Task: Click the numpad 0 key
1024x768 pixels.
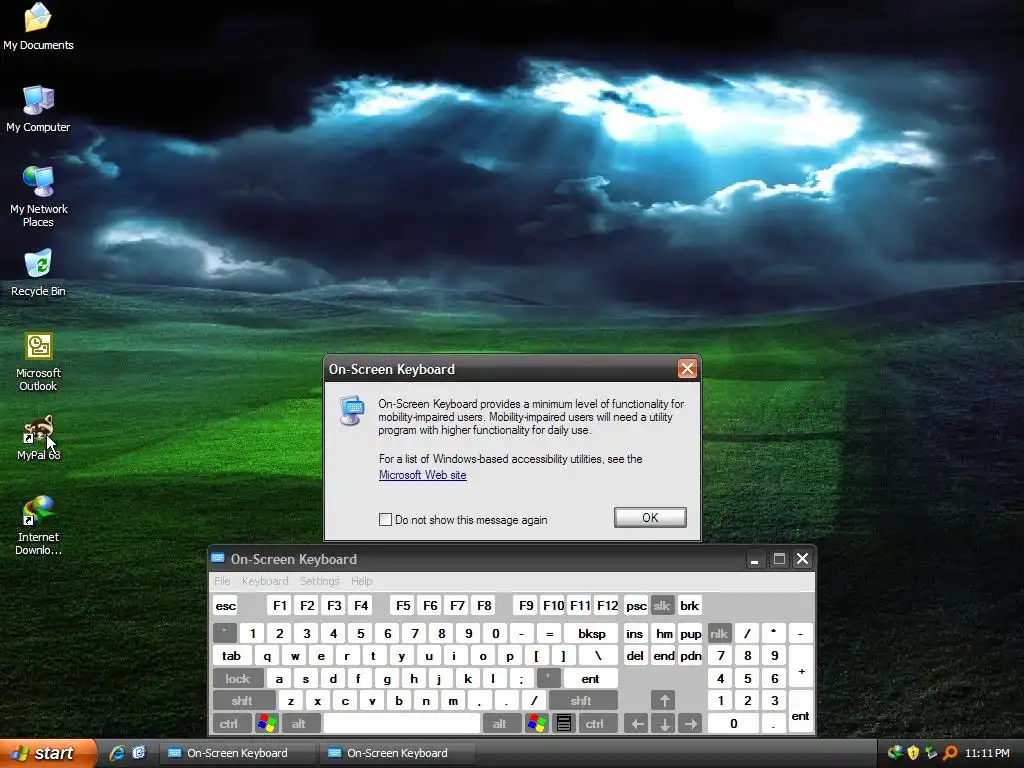Action: pyautogui.click(x=733, y=724)
